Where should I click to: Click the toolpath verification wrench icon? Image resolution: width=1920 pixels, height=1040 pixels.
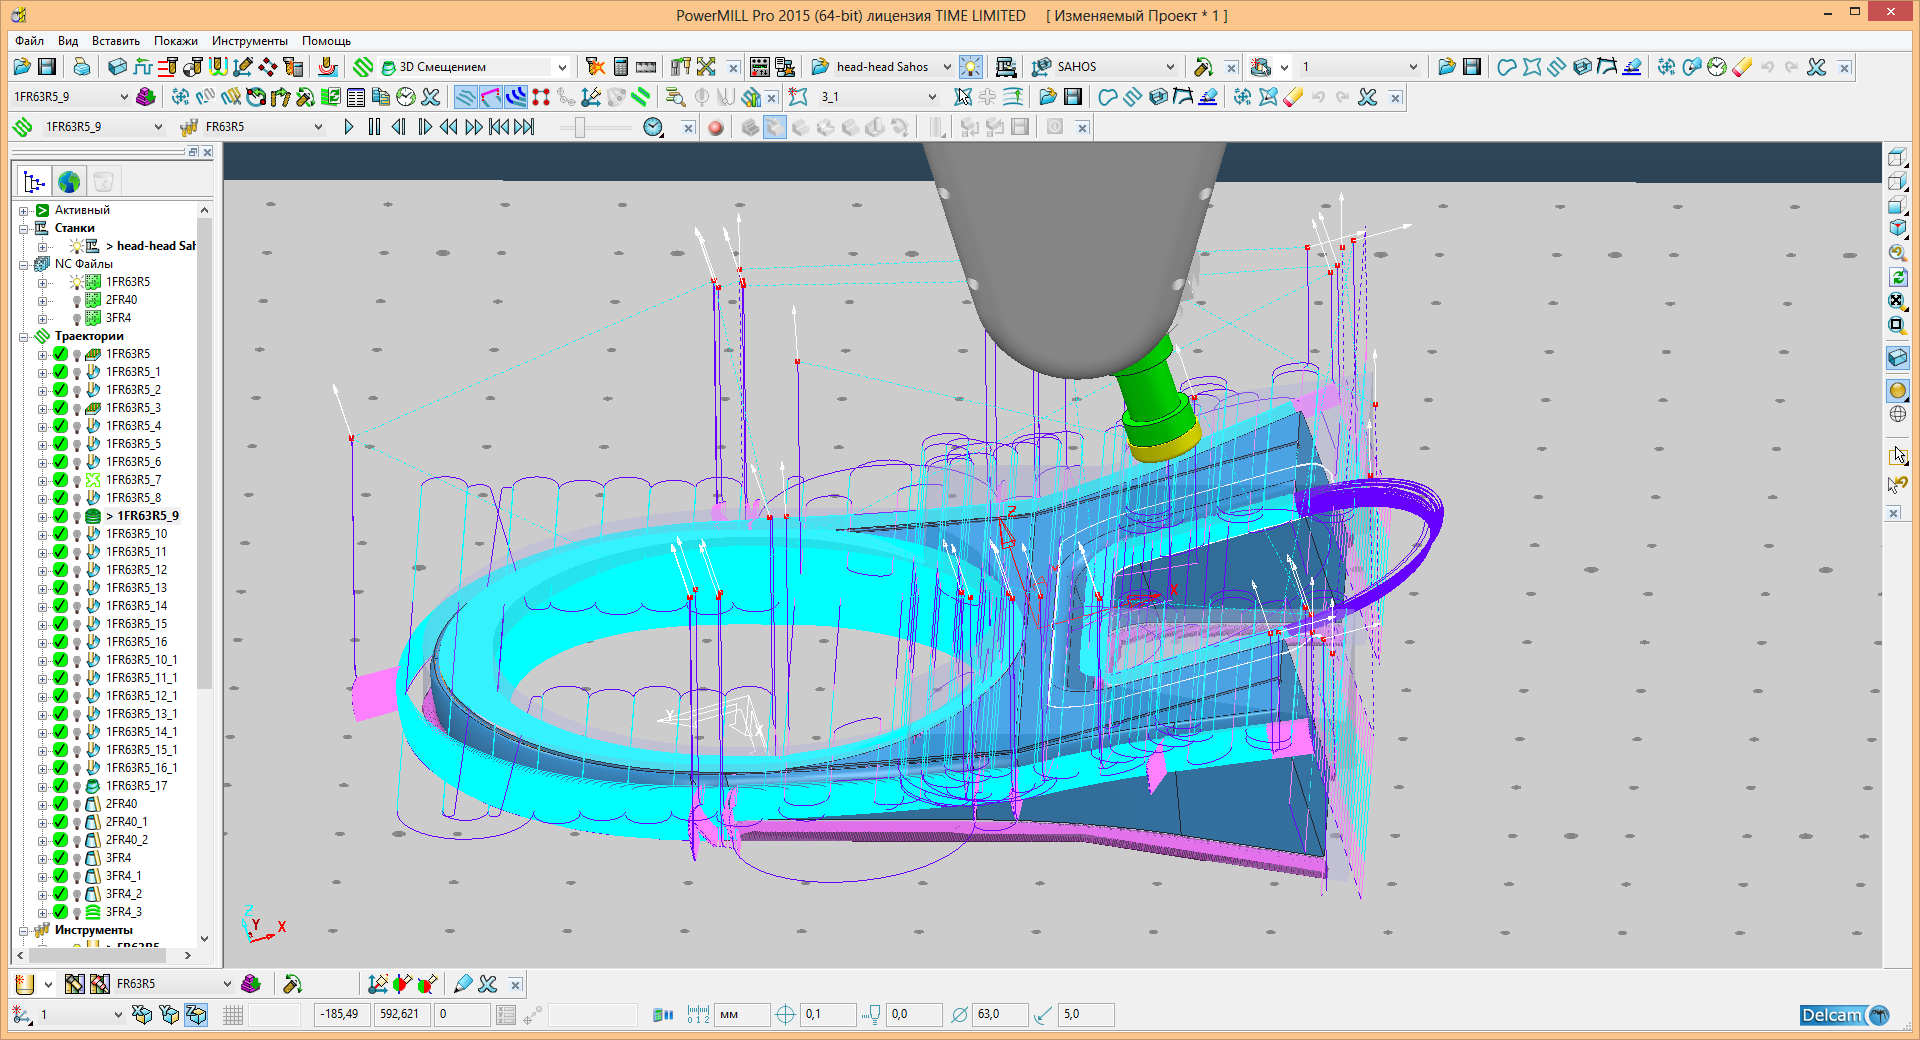point(1203,67)
